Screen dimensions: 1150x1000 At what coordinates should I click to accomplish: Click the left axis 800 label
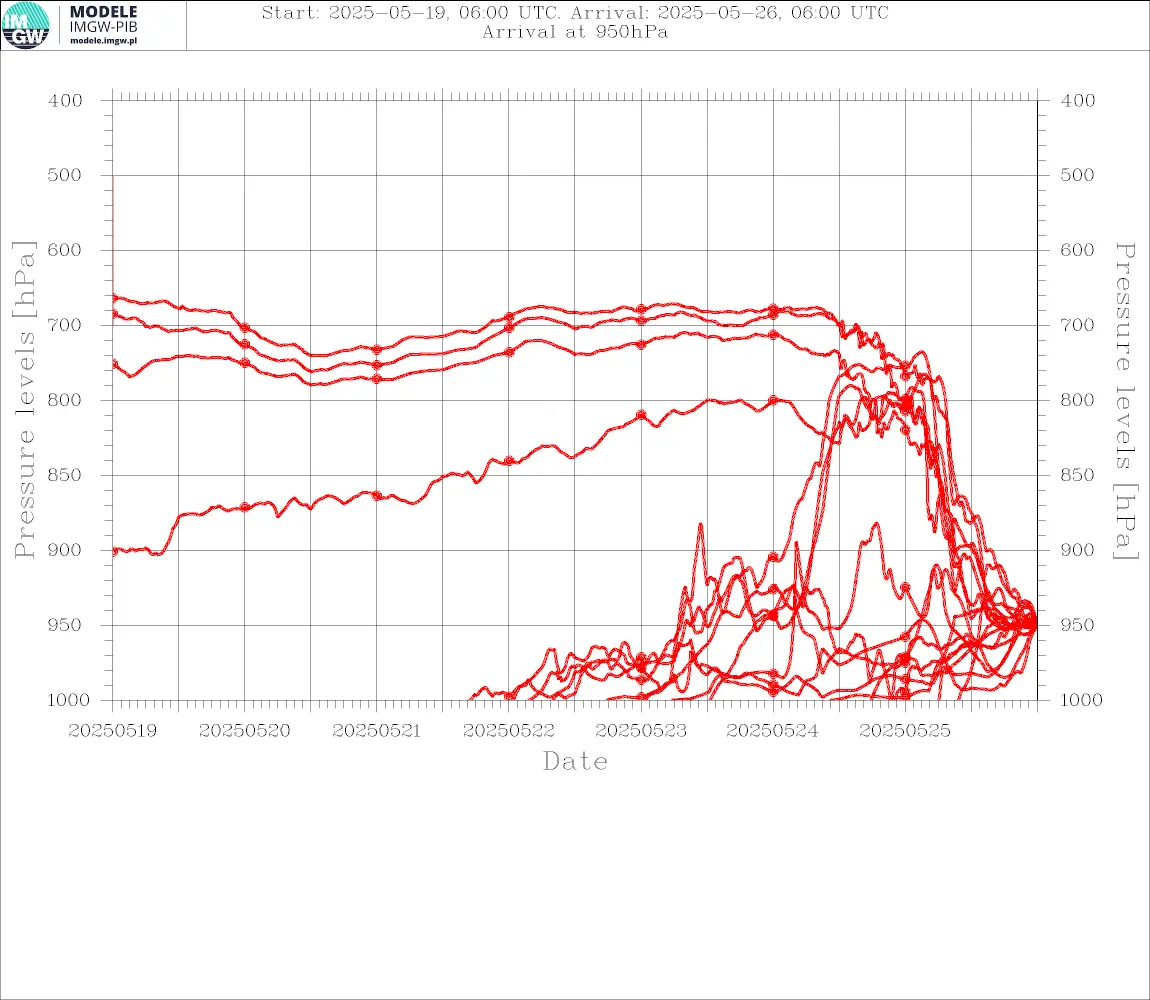(x=65, y=400)
